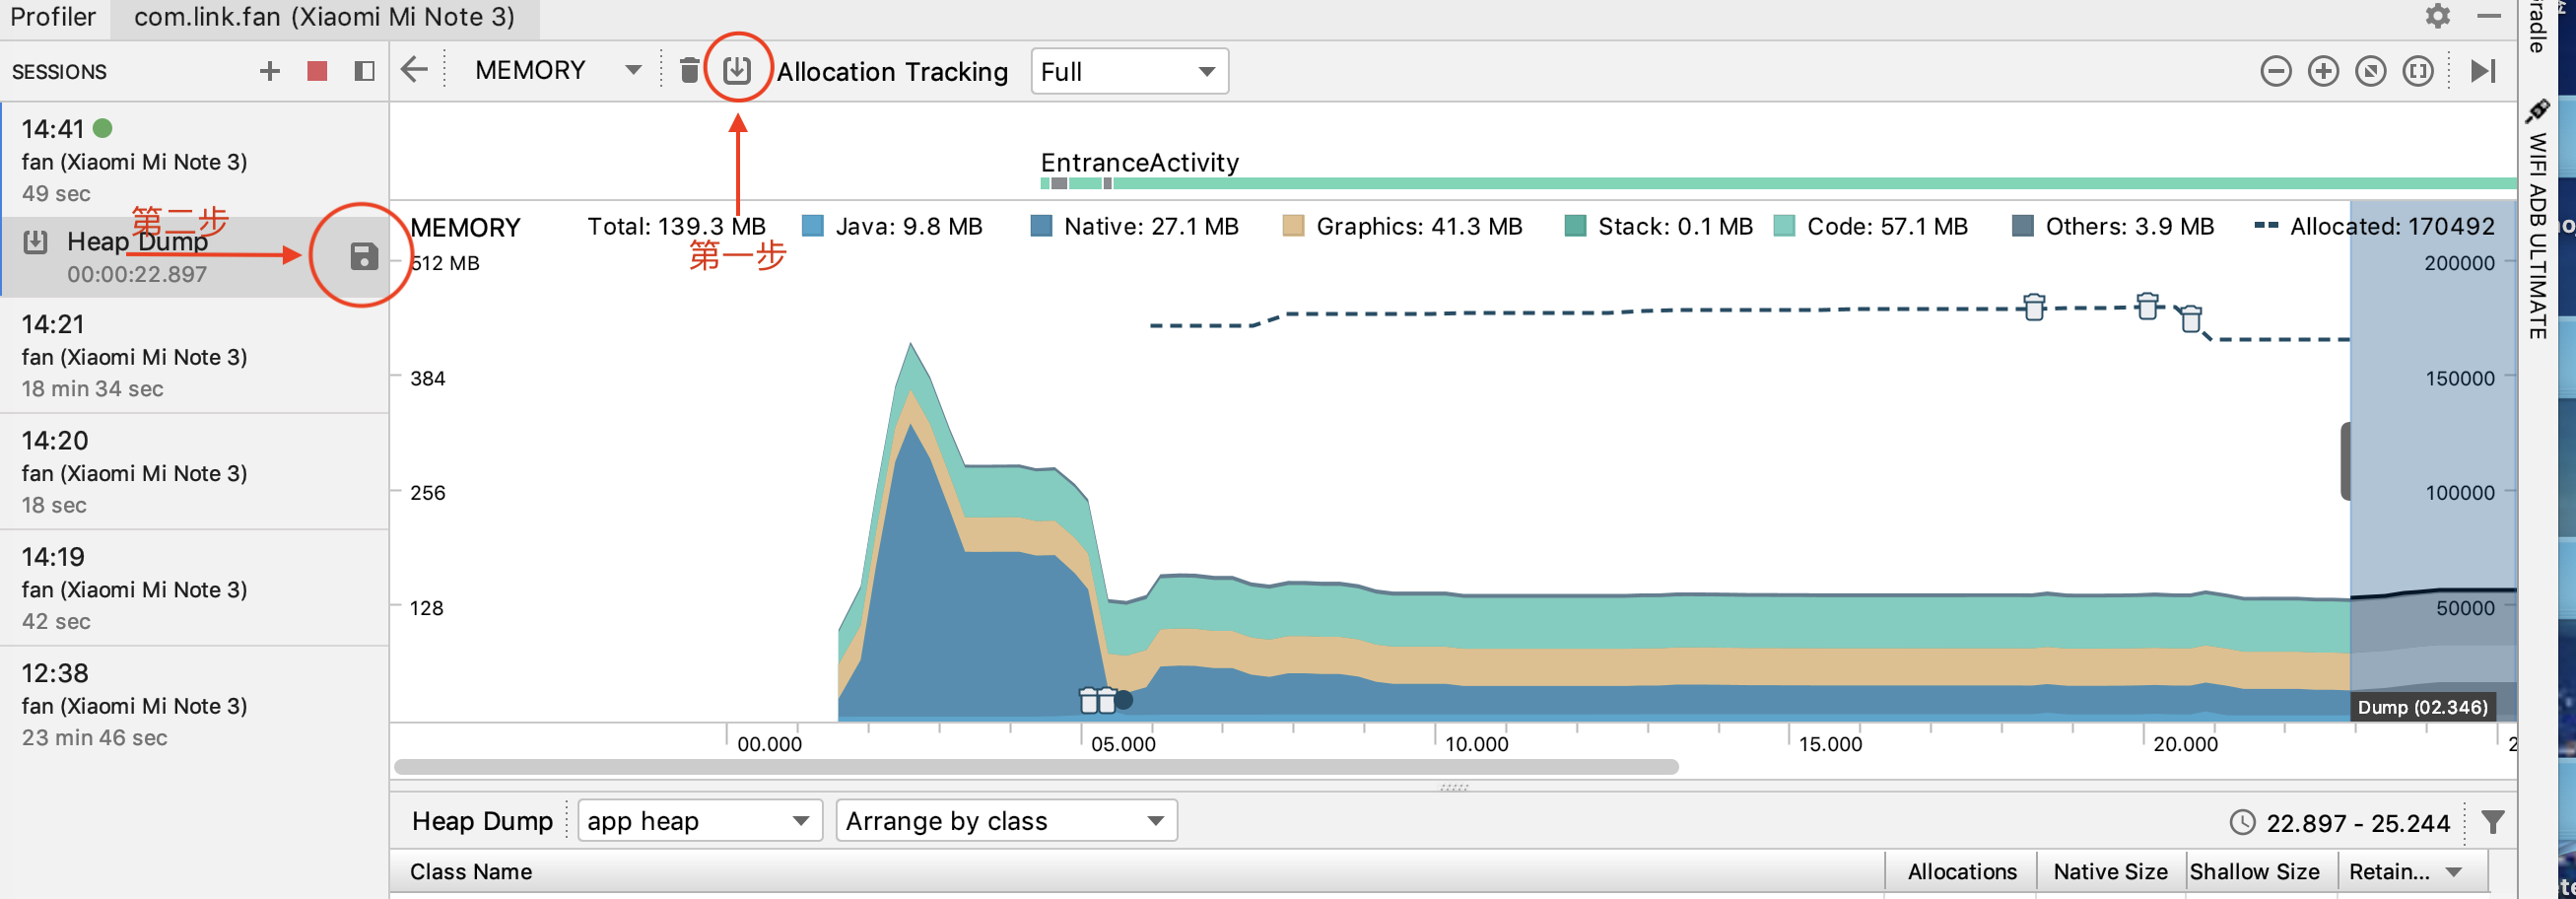The width and height of the screenshot is (2576, 899).
Task: Go back to the profiler overview
Action: [x=414, y=70]
